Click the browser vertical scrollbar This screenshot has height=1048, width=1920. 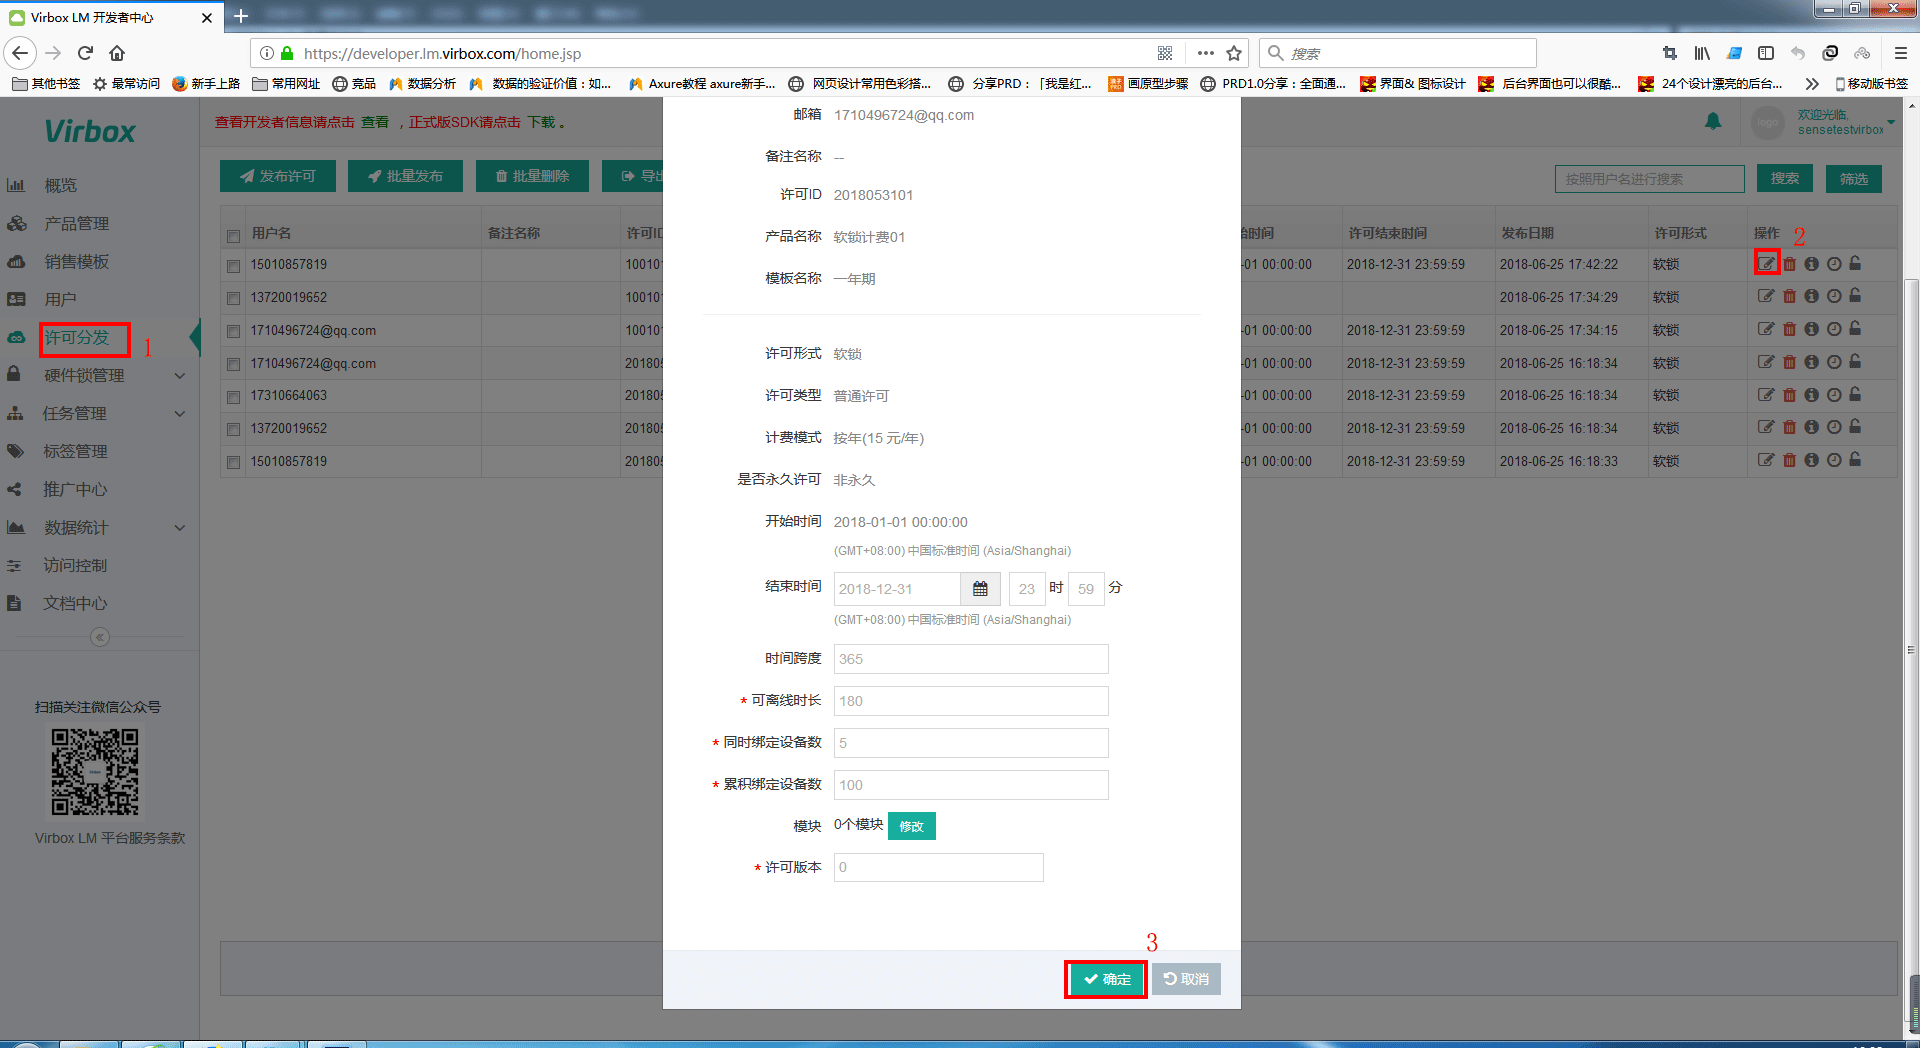click(x=1911, y=650)
